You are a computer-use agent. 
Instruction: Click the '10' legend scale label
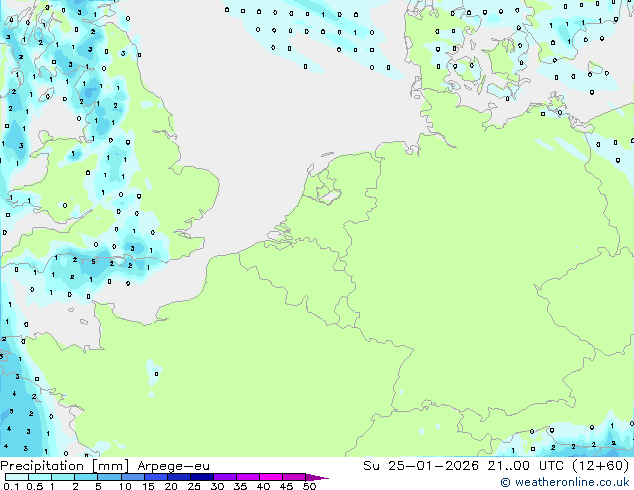click(x=125, y=486)
